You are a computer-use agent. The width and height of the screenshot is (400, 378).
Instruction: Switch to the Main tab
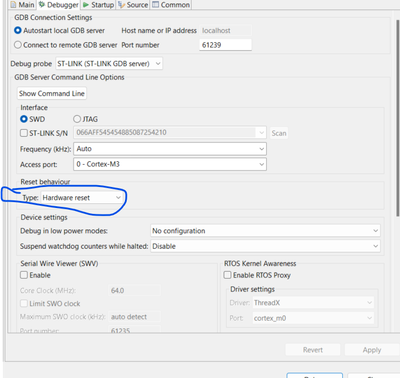pyautogui.click(x=22, y=5)
